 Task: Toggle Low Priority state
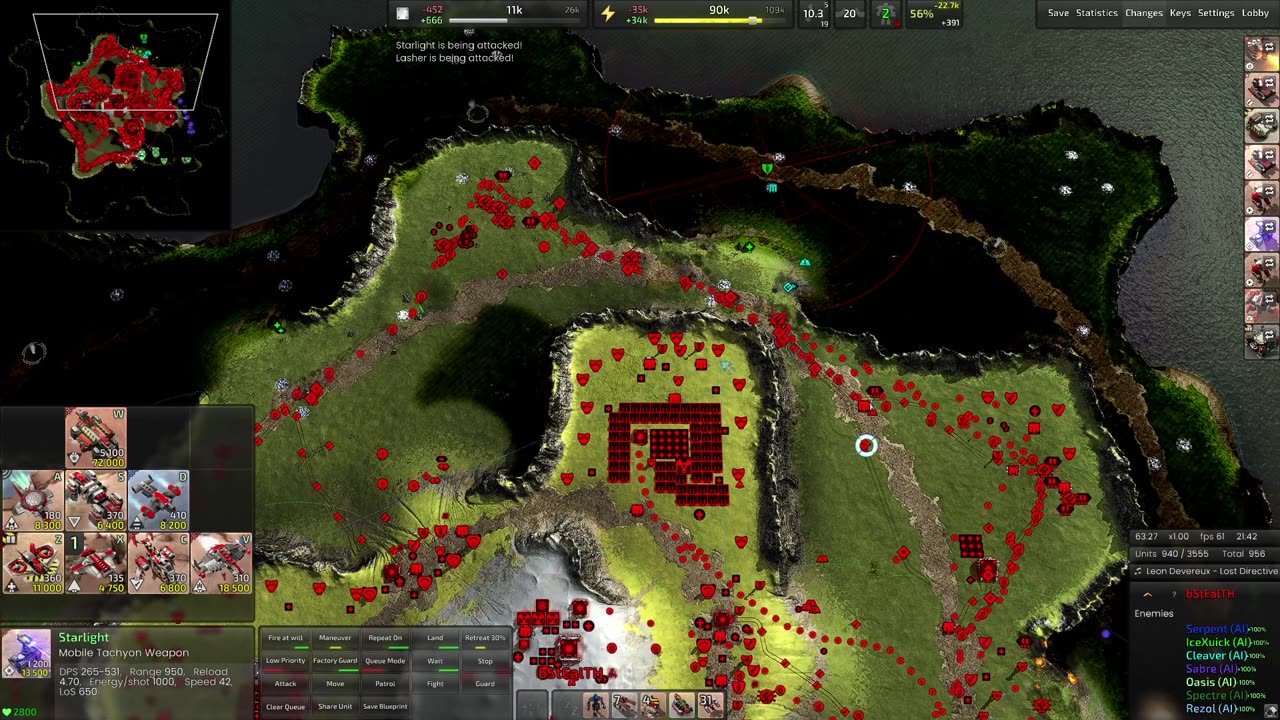click(x=285, y=661)
